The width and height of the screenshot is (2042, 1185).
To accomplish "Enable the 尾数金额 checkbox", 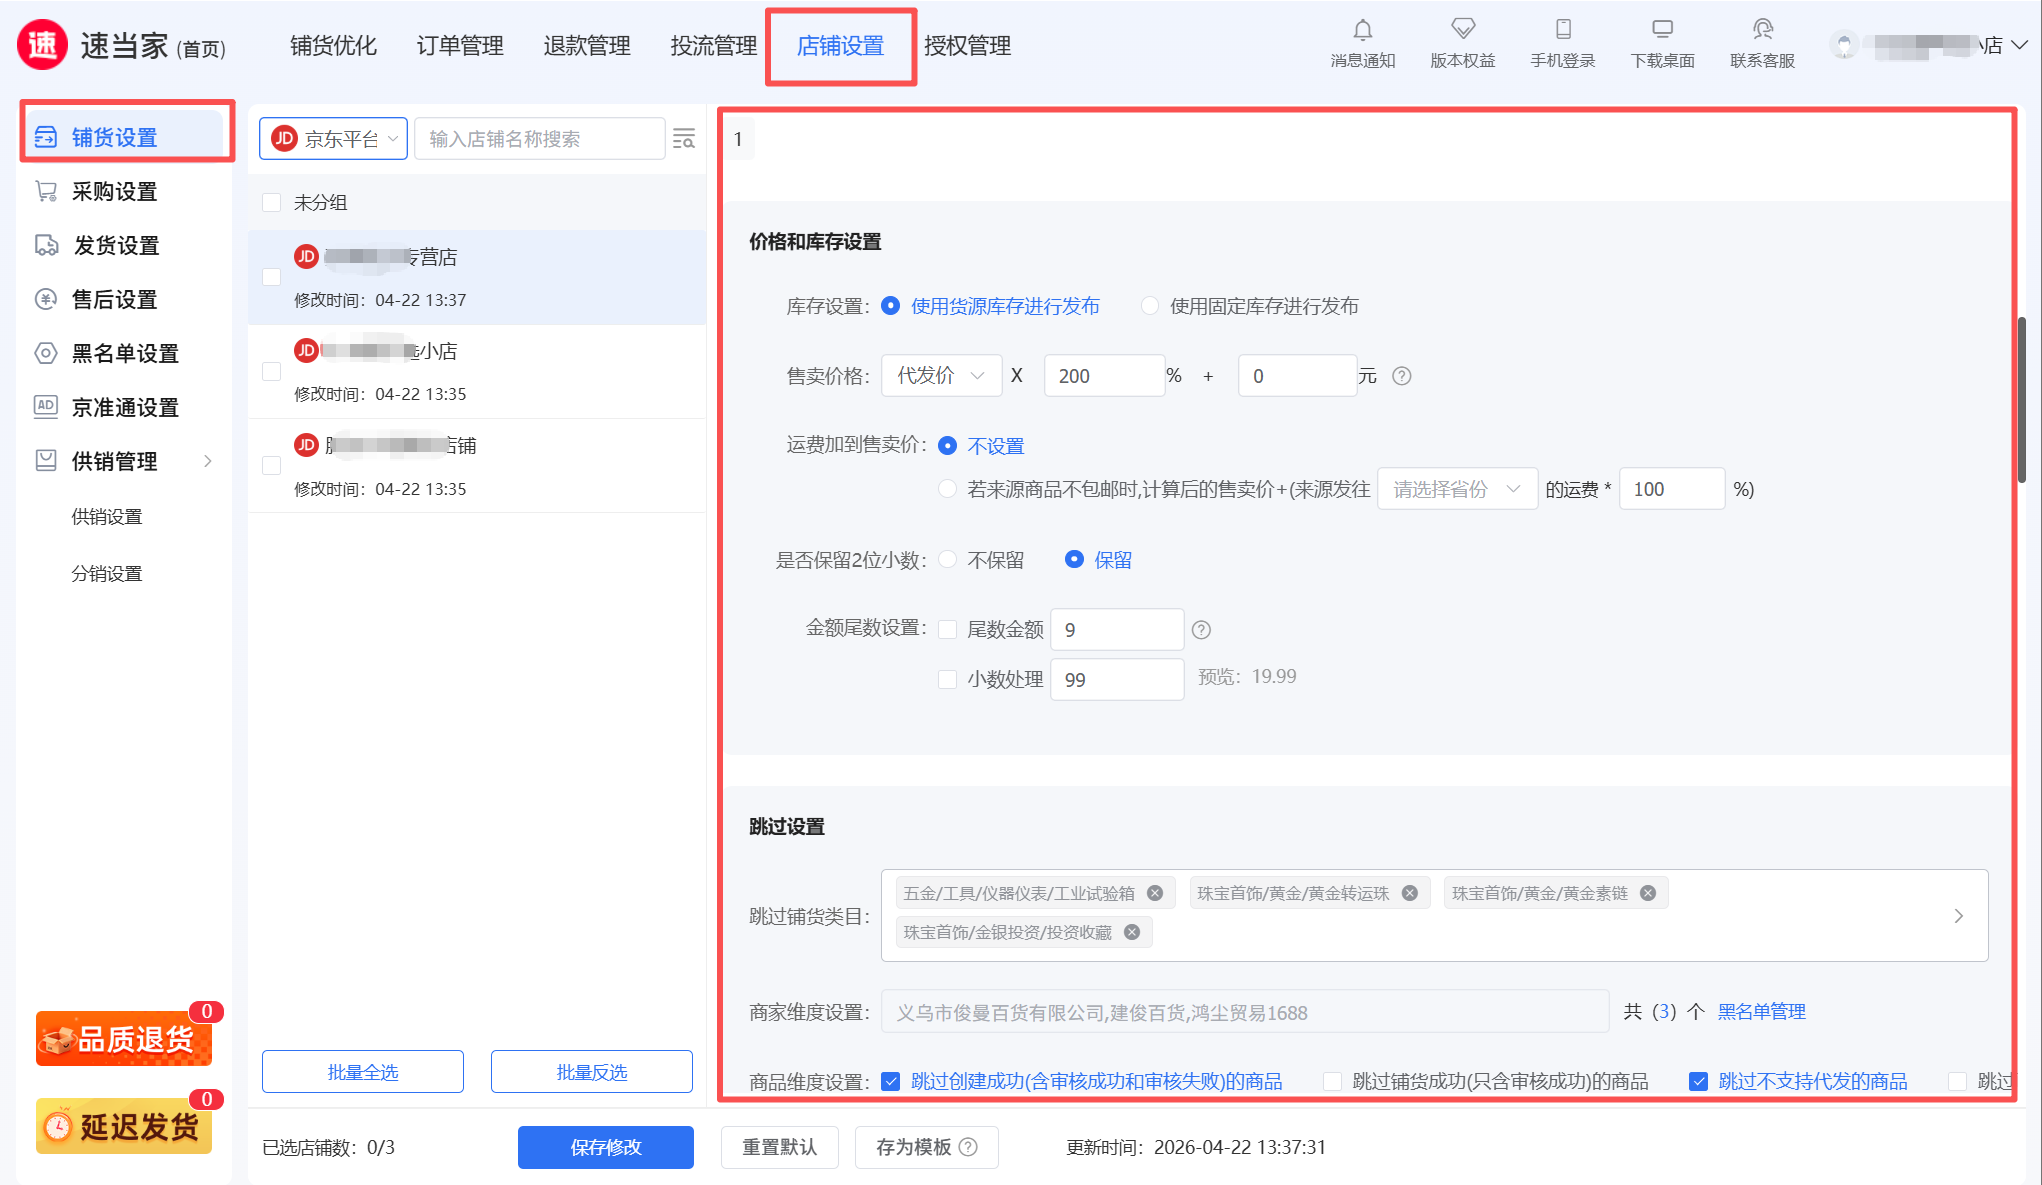I will (x=947, y=629).
